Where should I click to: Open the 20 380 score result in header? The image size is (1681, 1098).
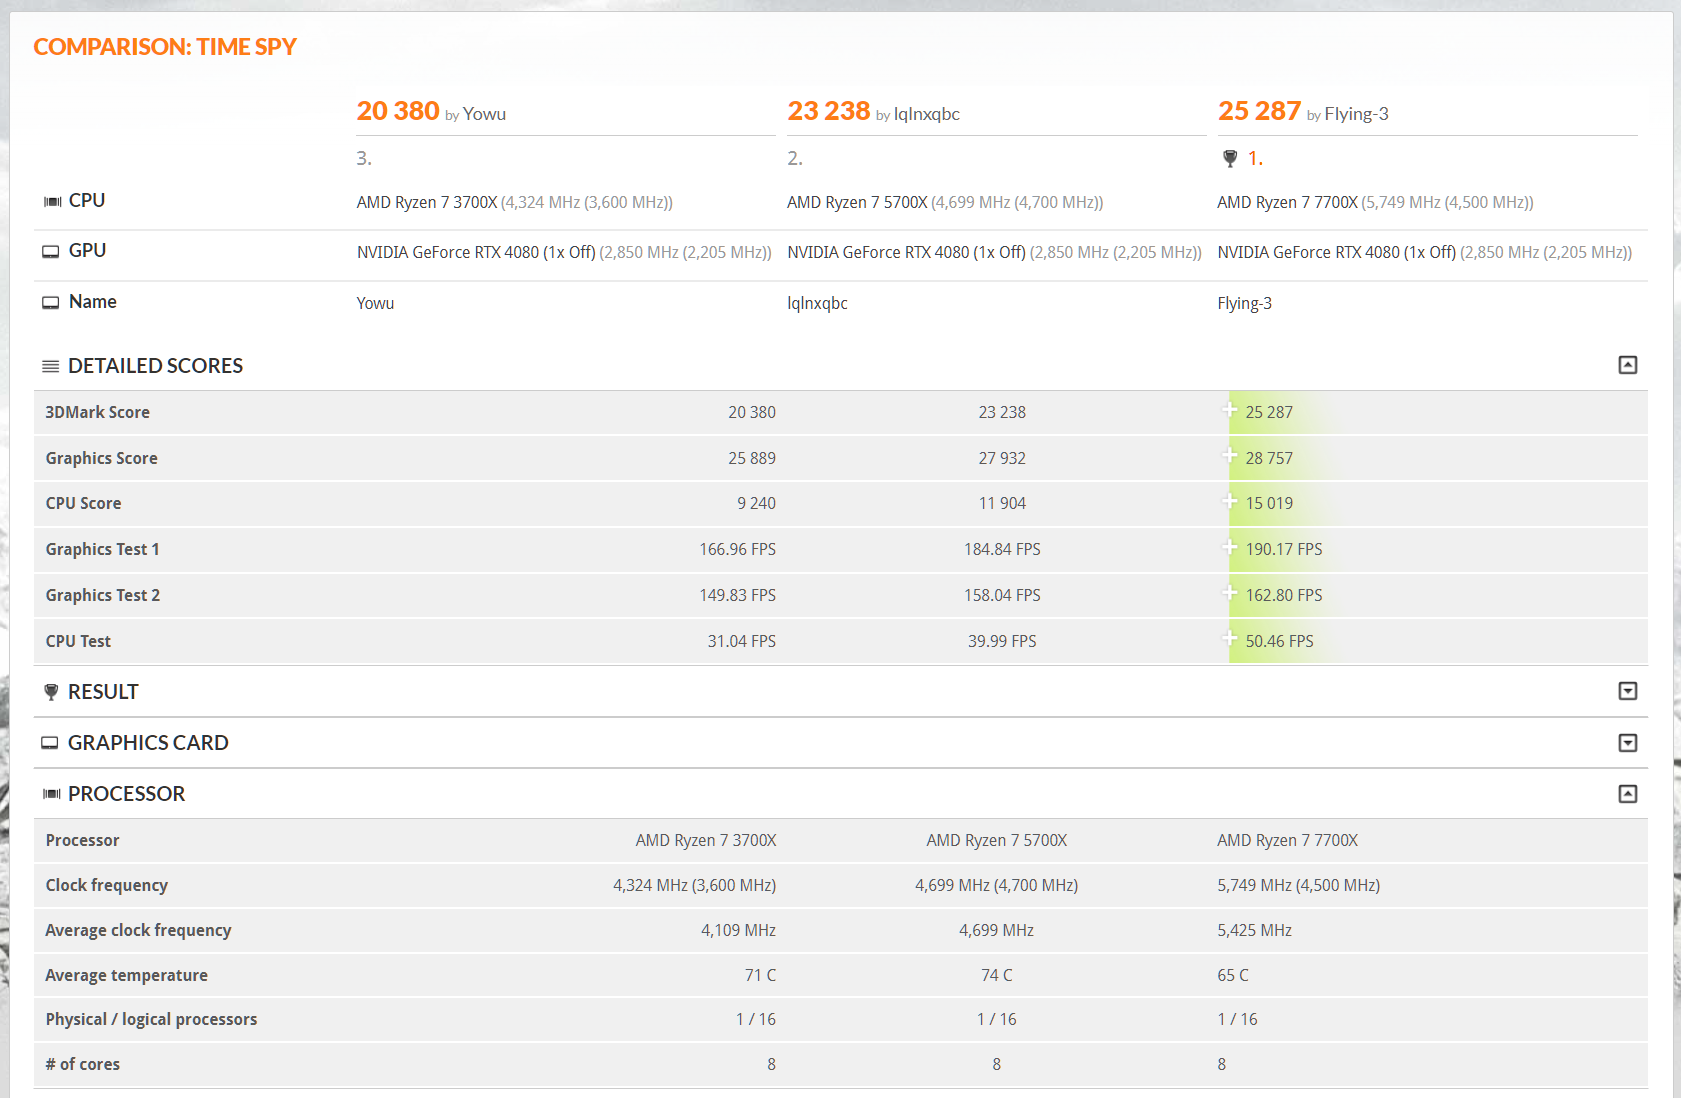click(x=398, y=111)
